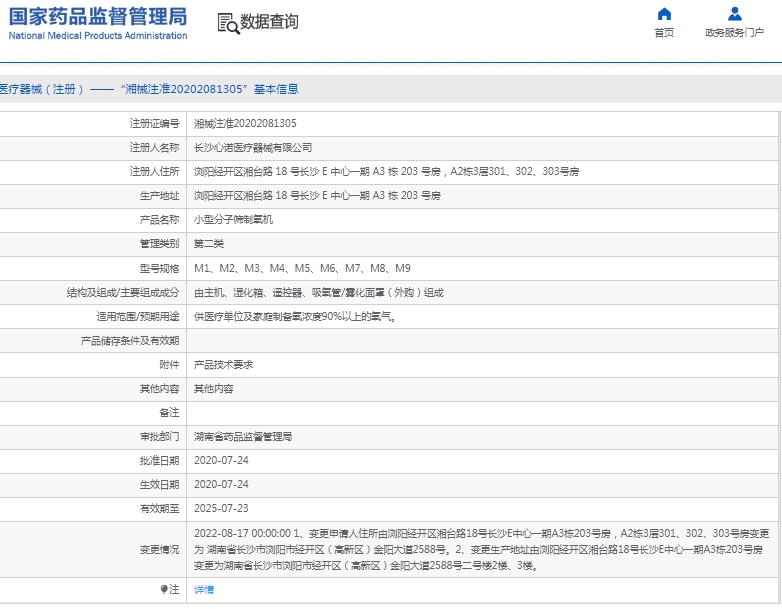Click the 数据查询 magnifier document icon

click(227, 23)
